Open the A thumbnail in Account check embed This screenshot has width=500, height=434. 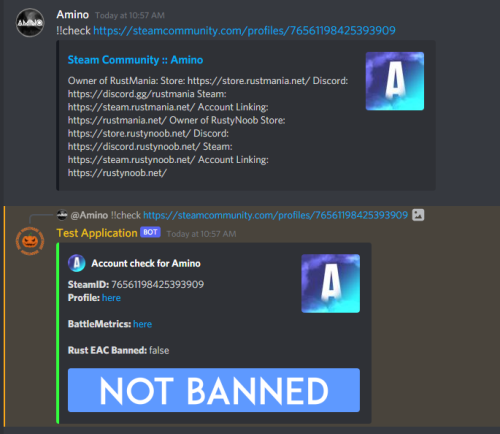coord(330,283)
